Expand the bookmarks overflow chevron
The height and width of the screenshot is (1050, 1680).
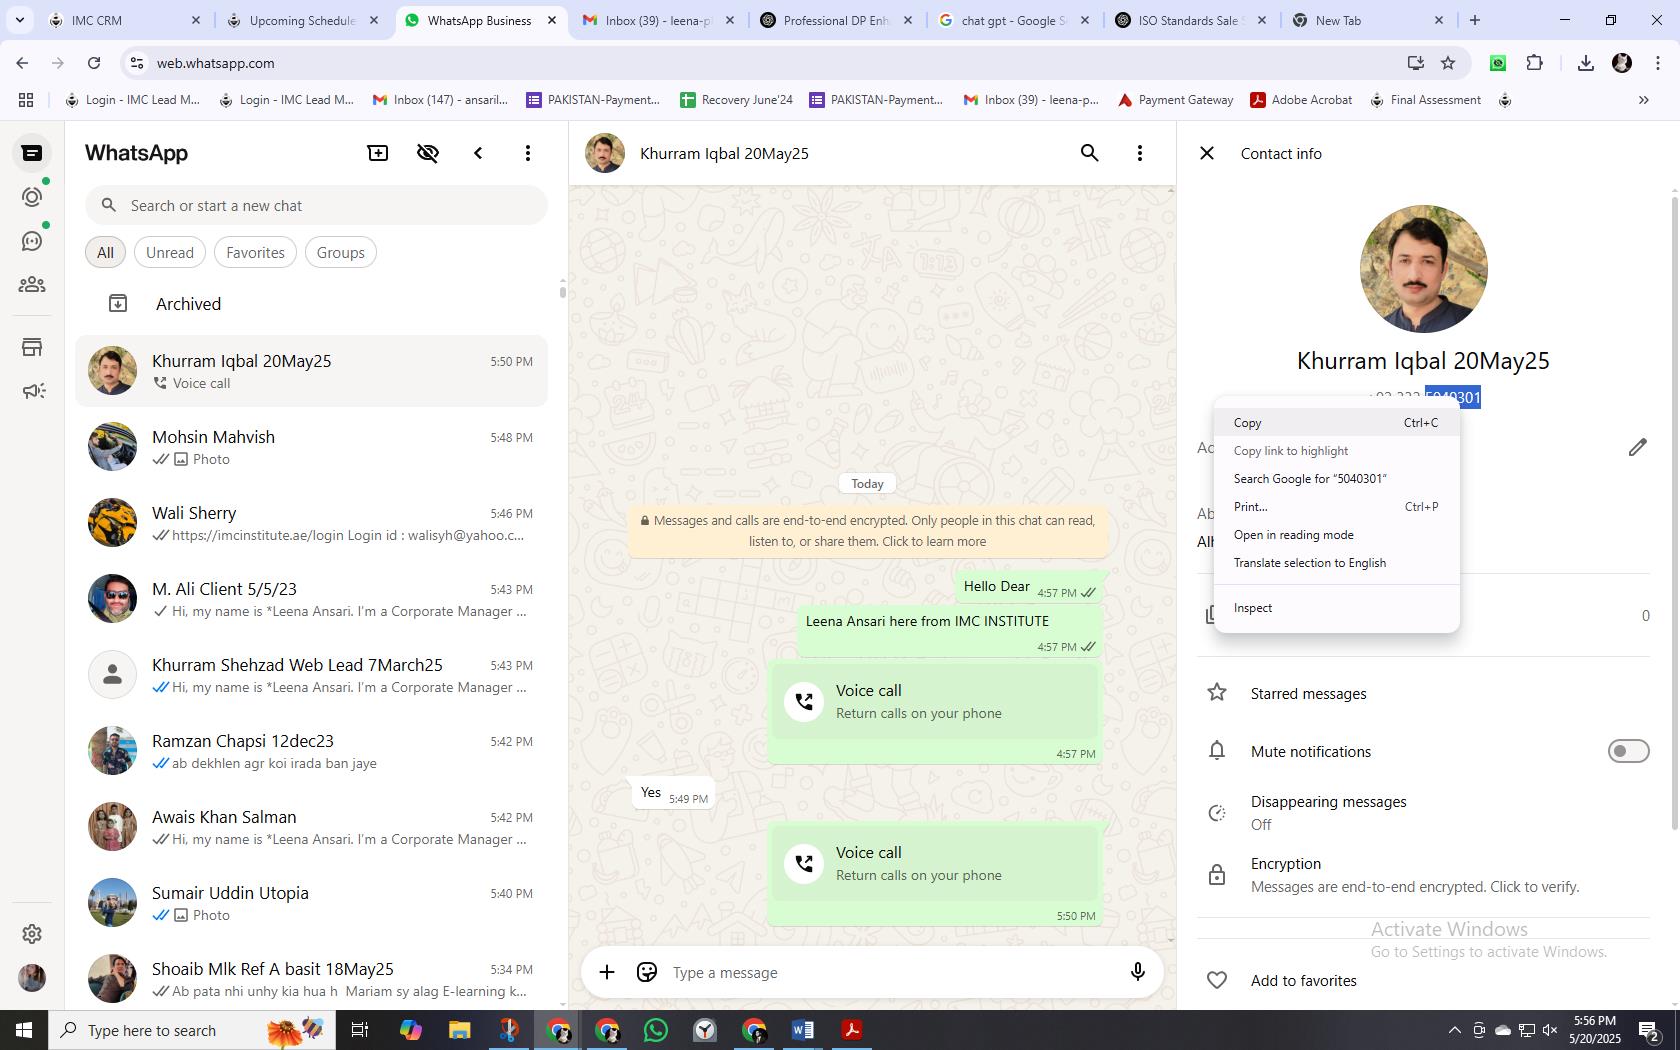pos(1643,100)
